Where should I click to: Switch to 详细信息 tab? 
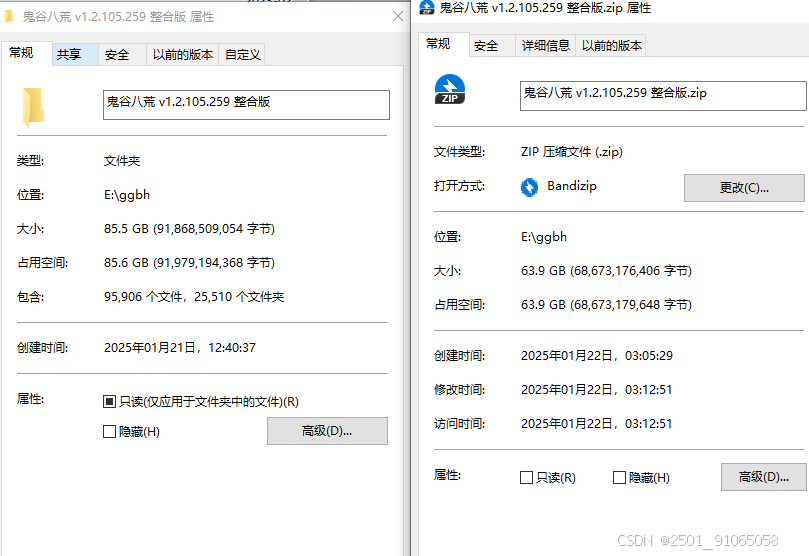(x=545, y=46)
